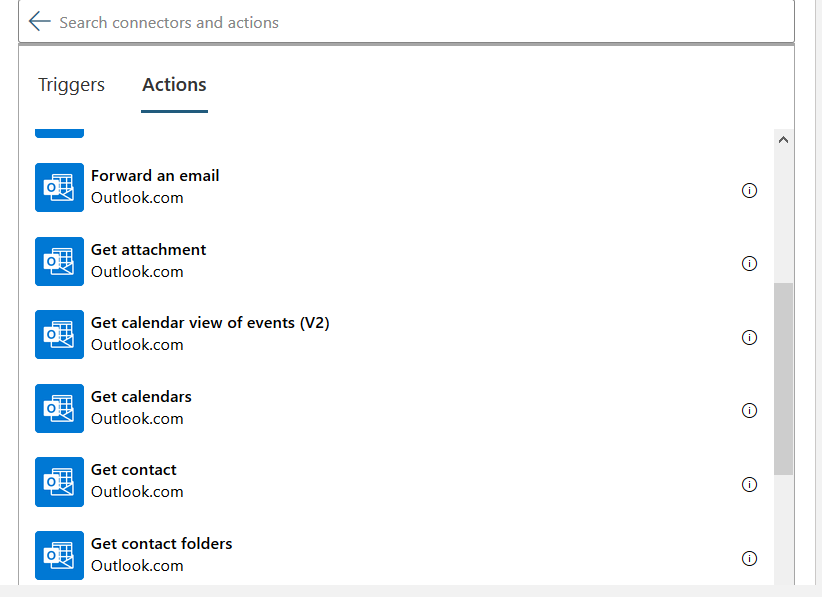Open the info icon for Get attachment
The height and width of the screenshot is (597, 822).
pos(749,264)
